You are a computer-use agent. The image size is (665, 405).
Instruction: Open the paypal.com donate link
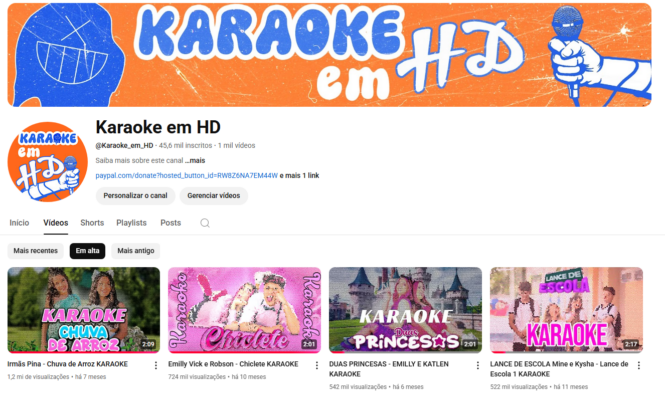click(x=187, y=176)
